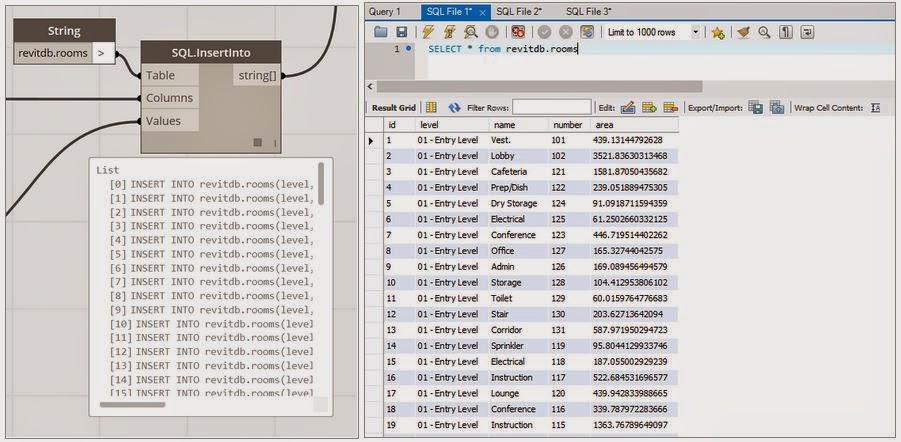The image size is (901, 442).
Task: Click the grayed Commit checkmark icon
Action: point(544,32)
